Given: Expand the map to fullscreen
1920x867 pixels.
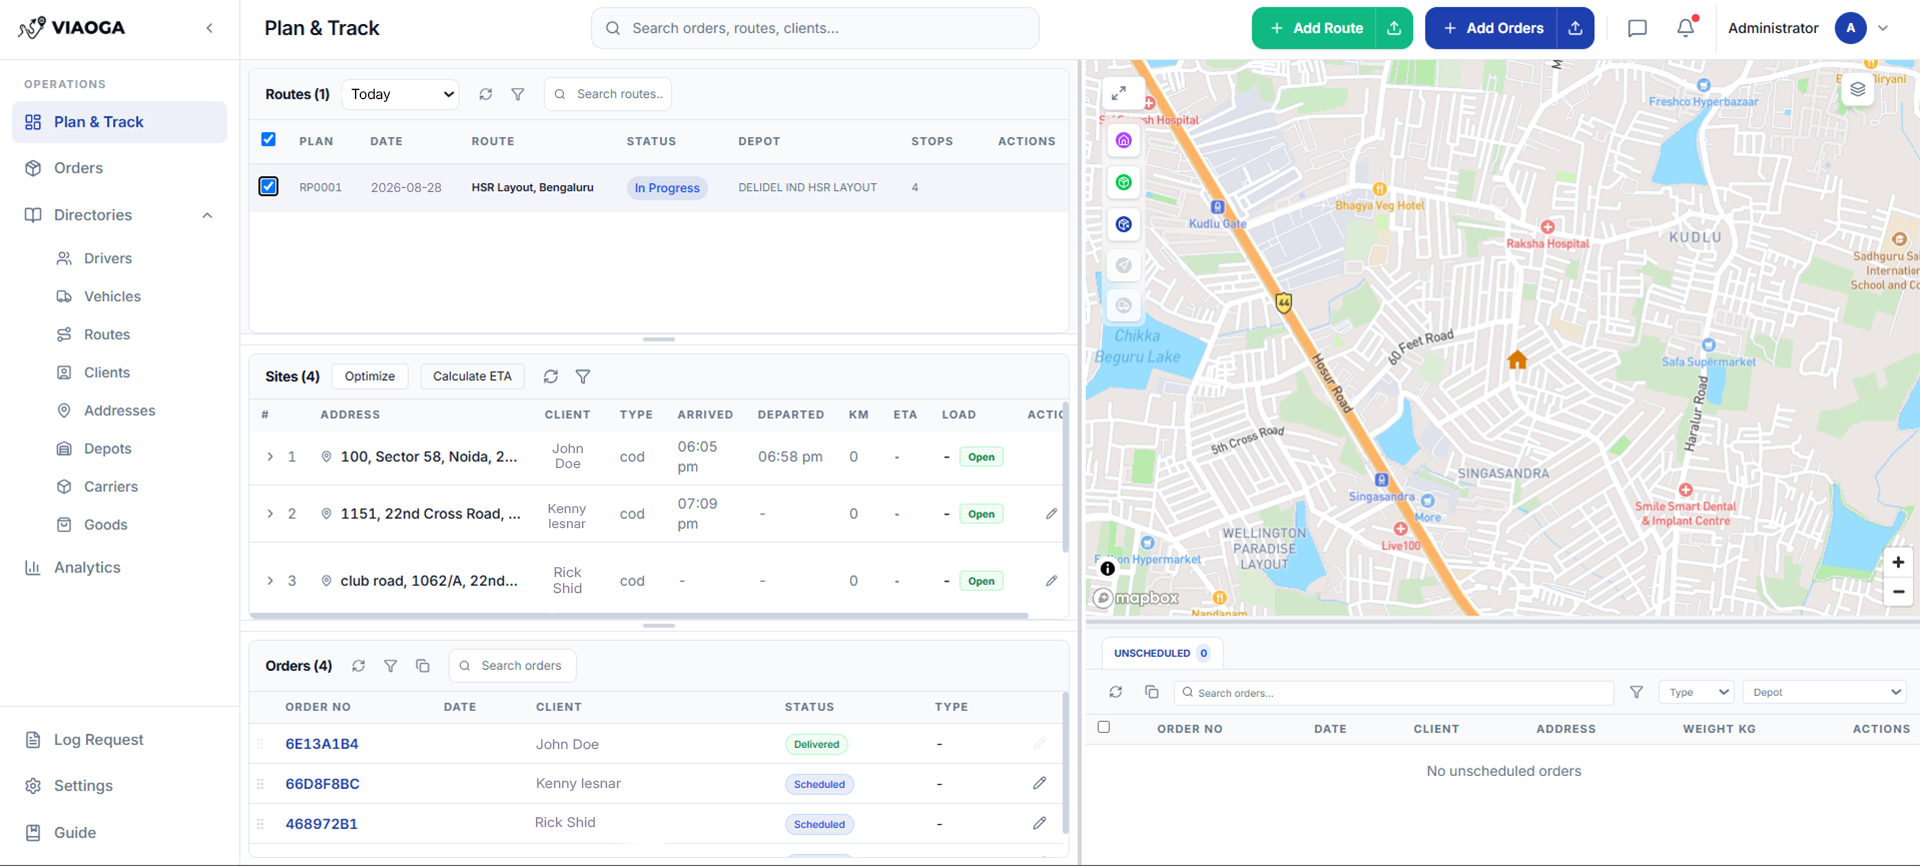Looking at the screenshot, I should [x=1120, y=93].
